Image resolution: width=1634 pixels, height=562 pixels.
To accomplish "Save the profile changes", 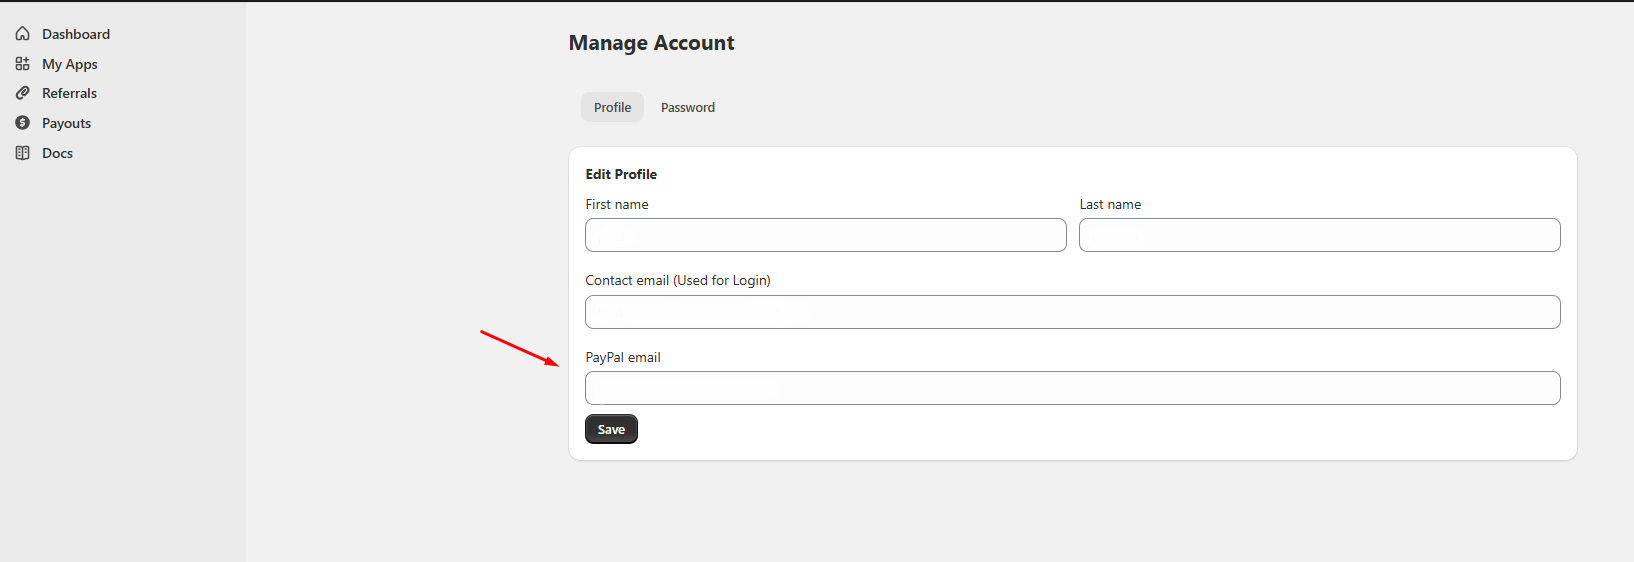I will click(611, 429).
